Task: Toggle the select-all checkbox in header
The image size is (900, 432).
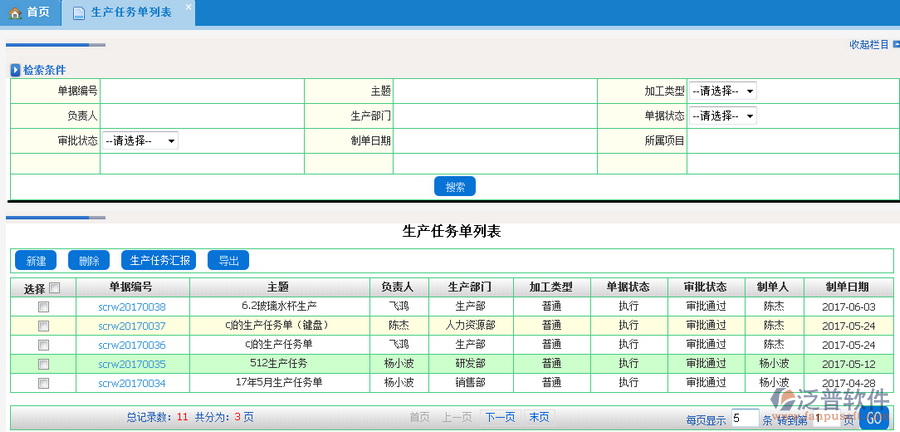Action: coord(55,288)
